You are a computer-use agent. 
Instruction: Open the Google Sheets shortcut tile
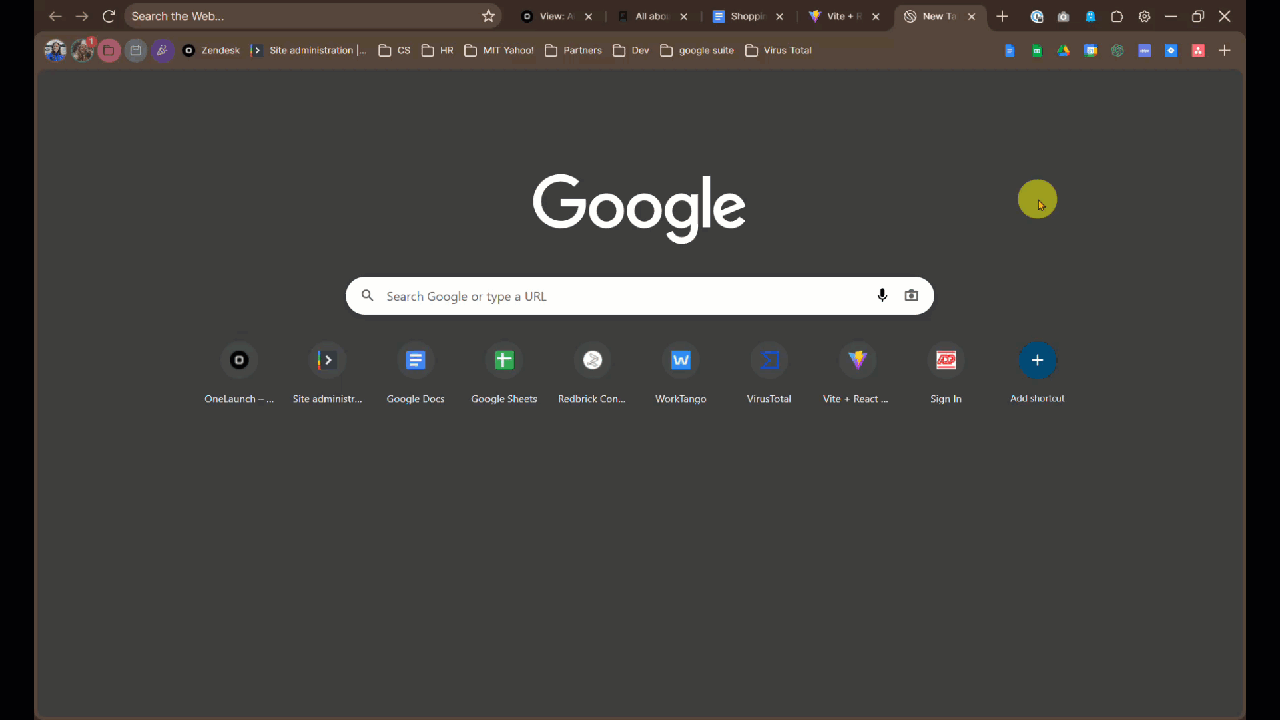pos(504,372)
